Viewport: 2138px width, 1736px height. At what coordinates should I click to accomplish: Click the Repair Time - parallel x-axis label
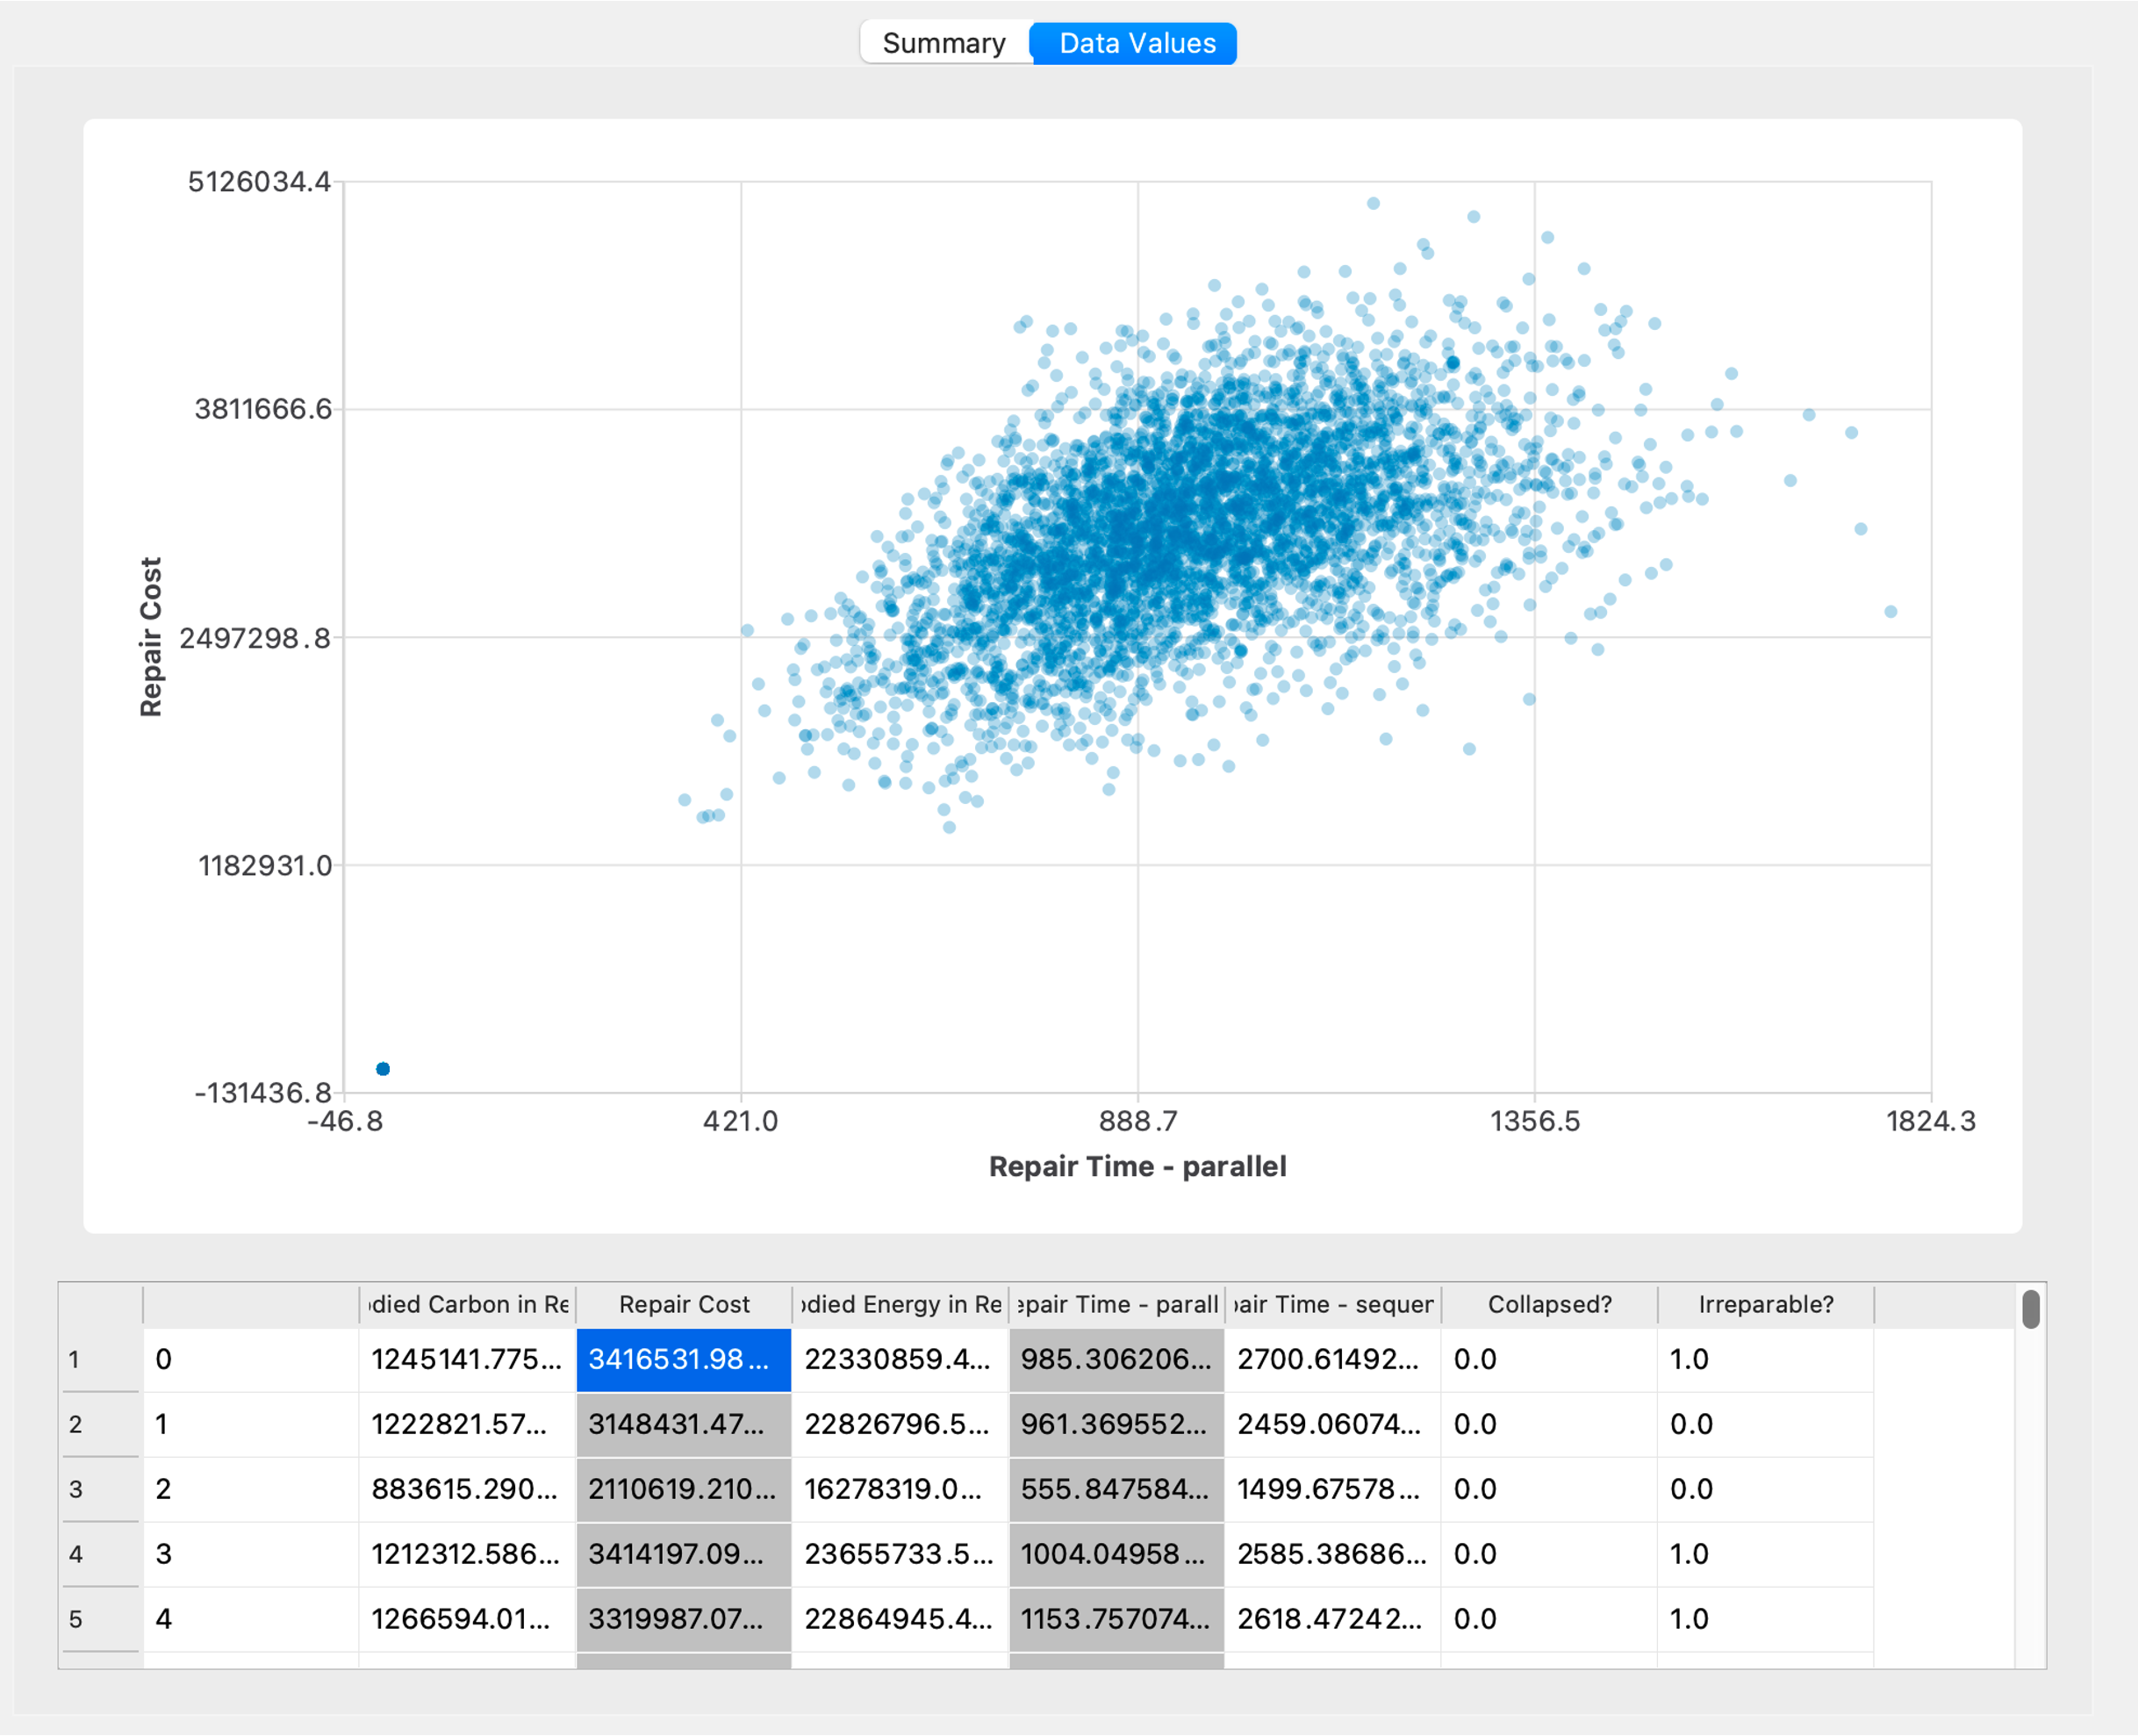1137,1167
